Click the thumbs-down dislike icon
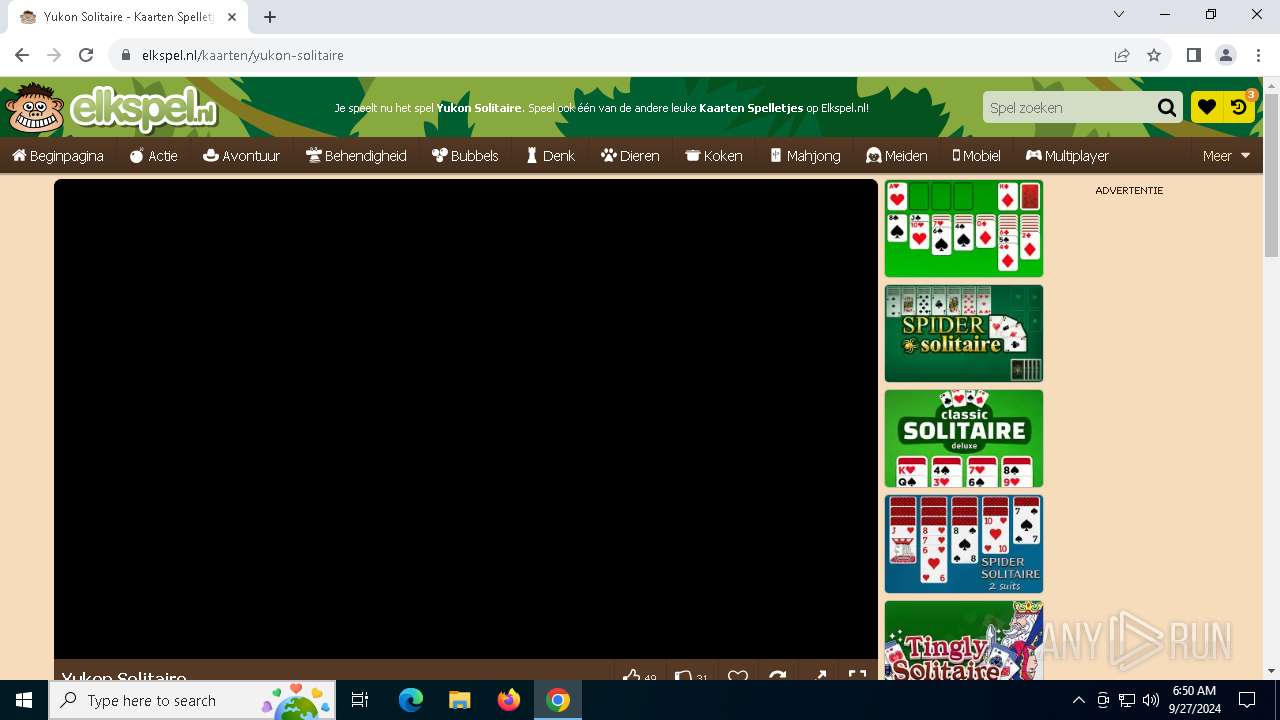The width and height of the screenshot is (1280, 720). [x=684, y=676]
